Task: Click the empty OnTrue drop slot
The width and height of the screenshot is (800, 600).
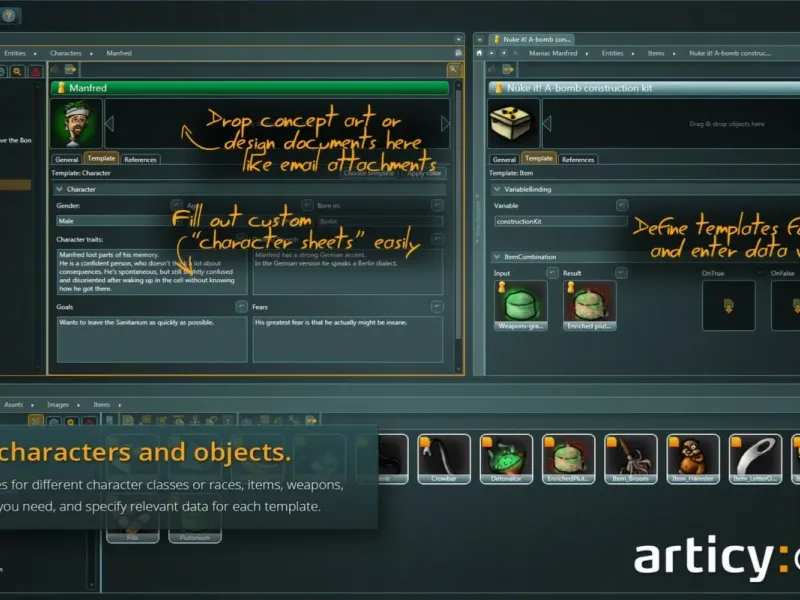Action: 729,305
